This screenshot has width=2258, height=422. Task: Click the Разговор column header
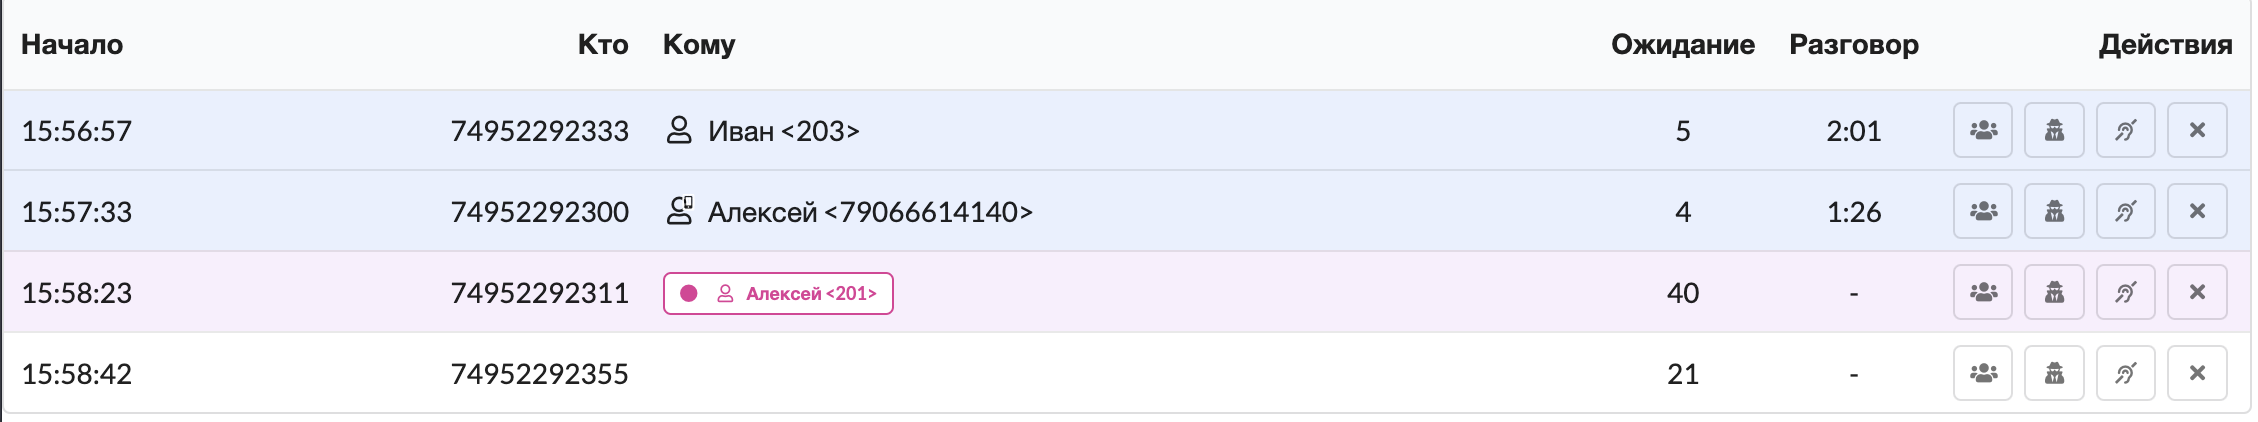pos(1853,45)
